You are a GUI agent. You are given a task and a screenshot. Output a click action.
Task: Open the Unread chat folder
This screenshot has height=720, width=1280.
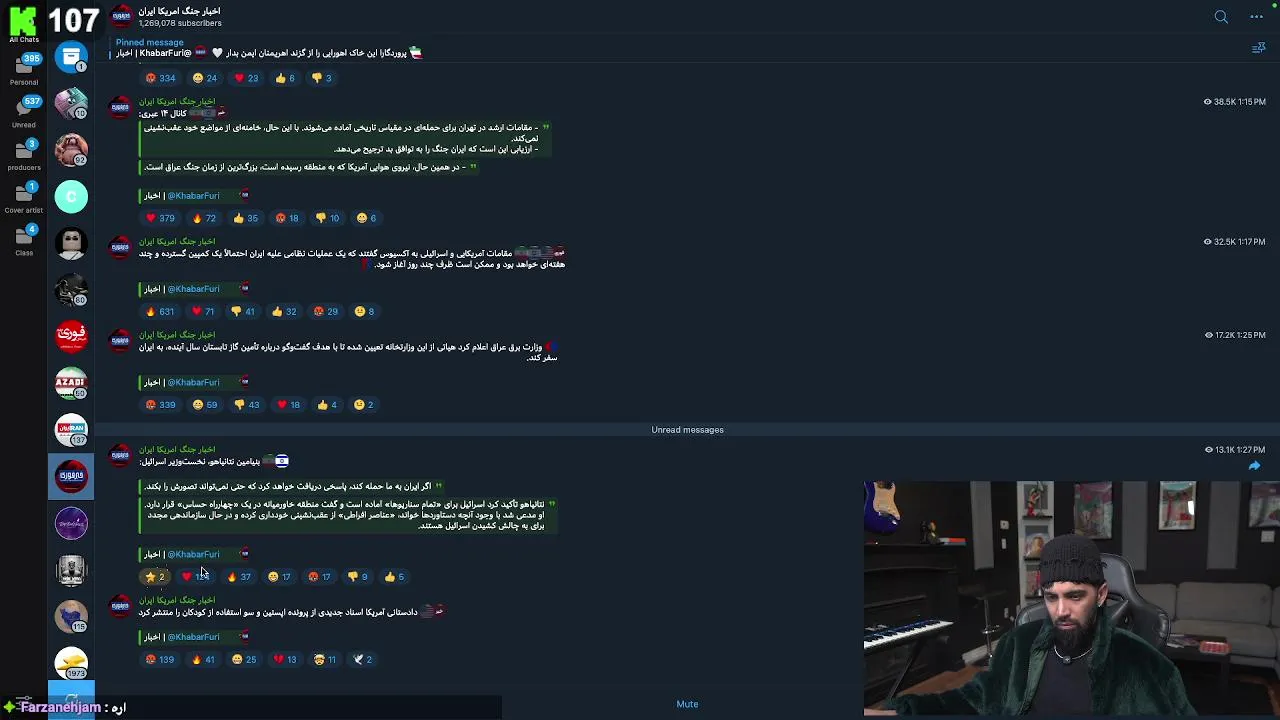(24, 111)
